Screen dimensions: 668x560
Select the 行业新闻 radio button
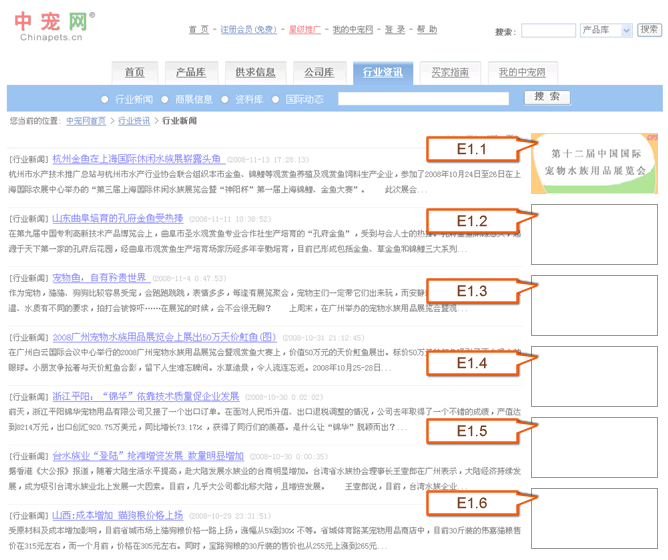(105, 100)
